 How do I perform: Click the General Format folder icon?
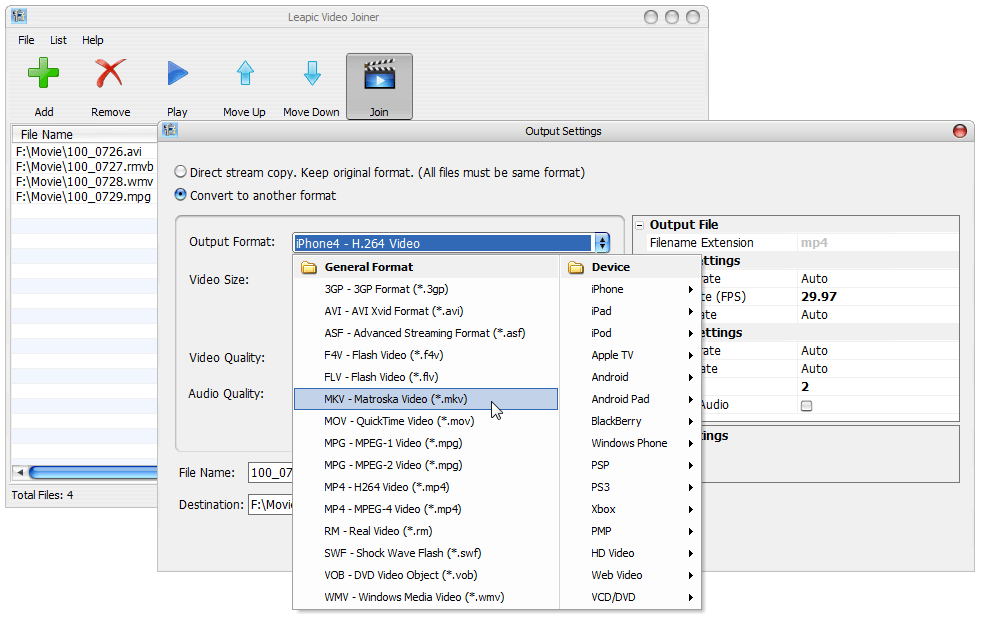click(309, 267)
